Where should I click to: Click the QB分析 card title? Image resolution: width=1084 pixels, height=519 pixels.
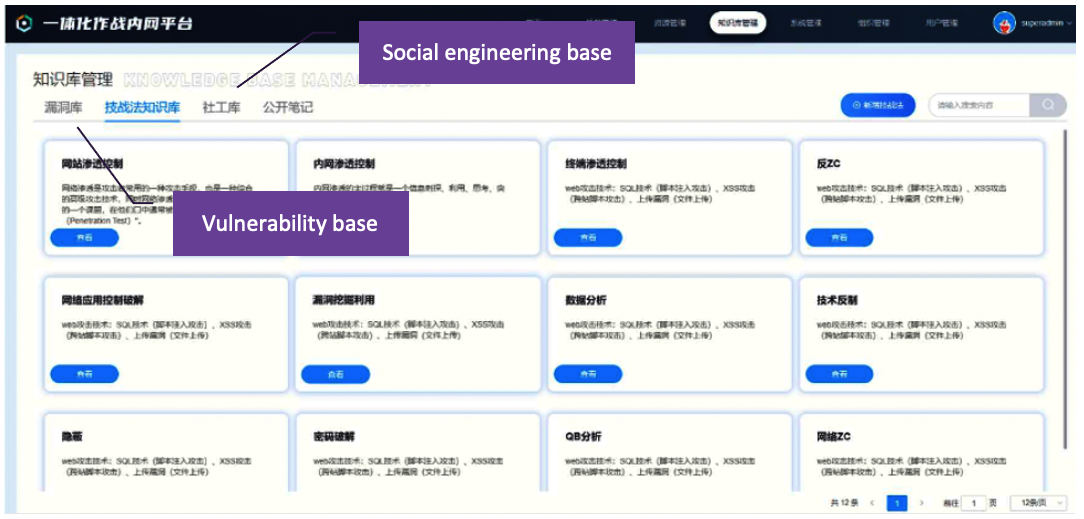[583, 437]
